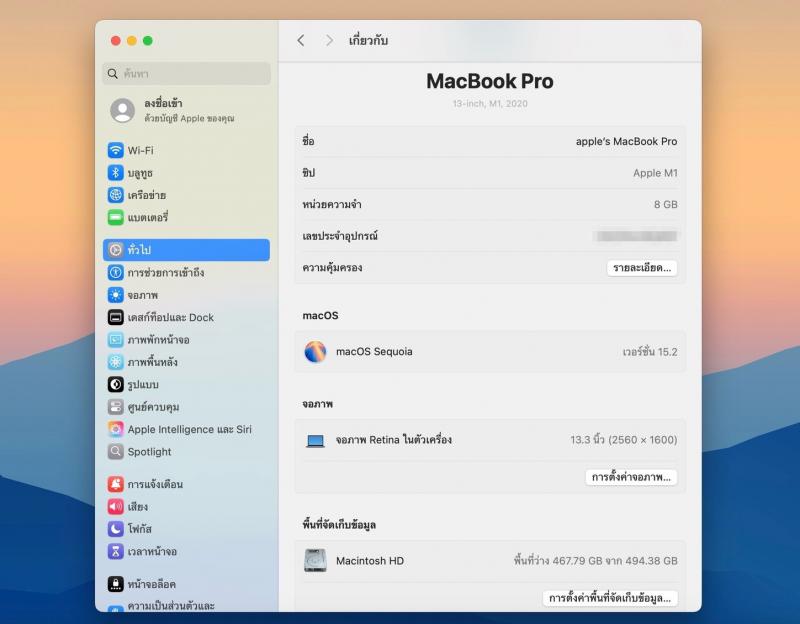Open จอภาพ (Displays) in the sidebar
This screenshot has height=624, width=800.
186,295
